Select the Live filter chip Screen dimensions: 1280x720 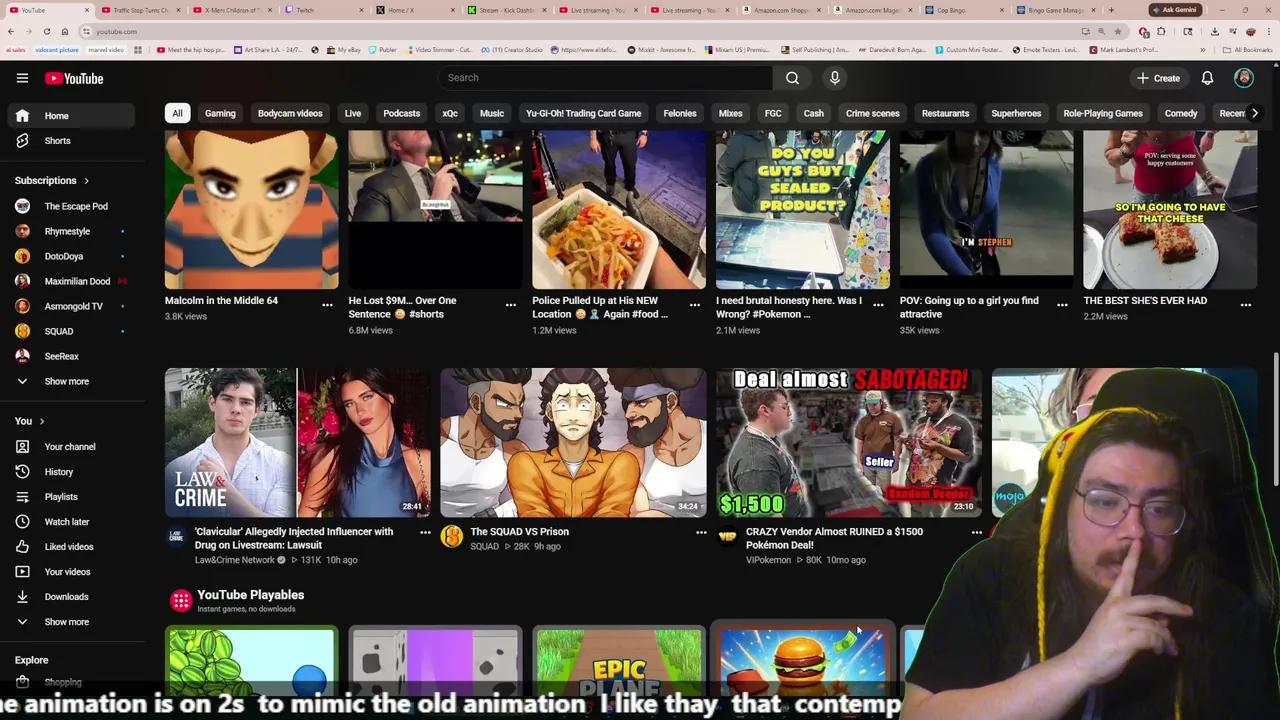(x=353, y=113)
